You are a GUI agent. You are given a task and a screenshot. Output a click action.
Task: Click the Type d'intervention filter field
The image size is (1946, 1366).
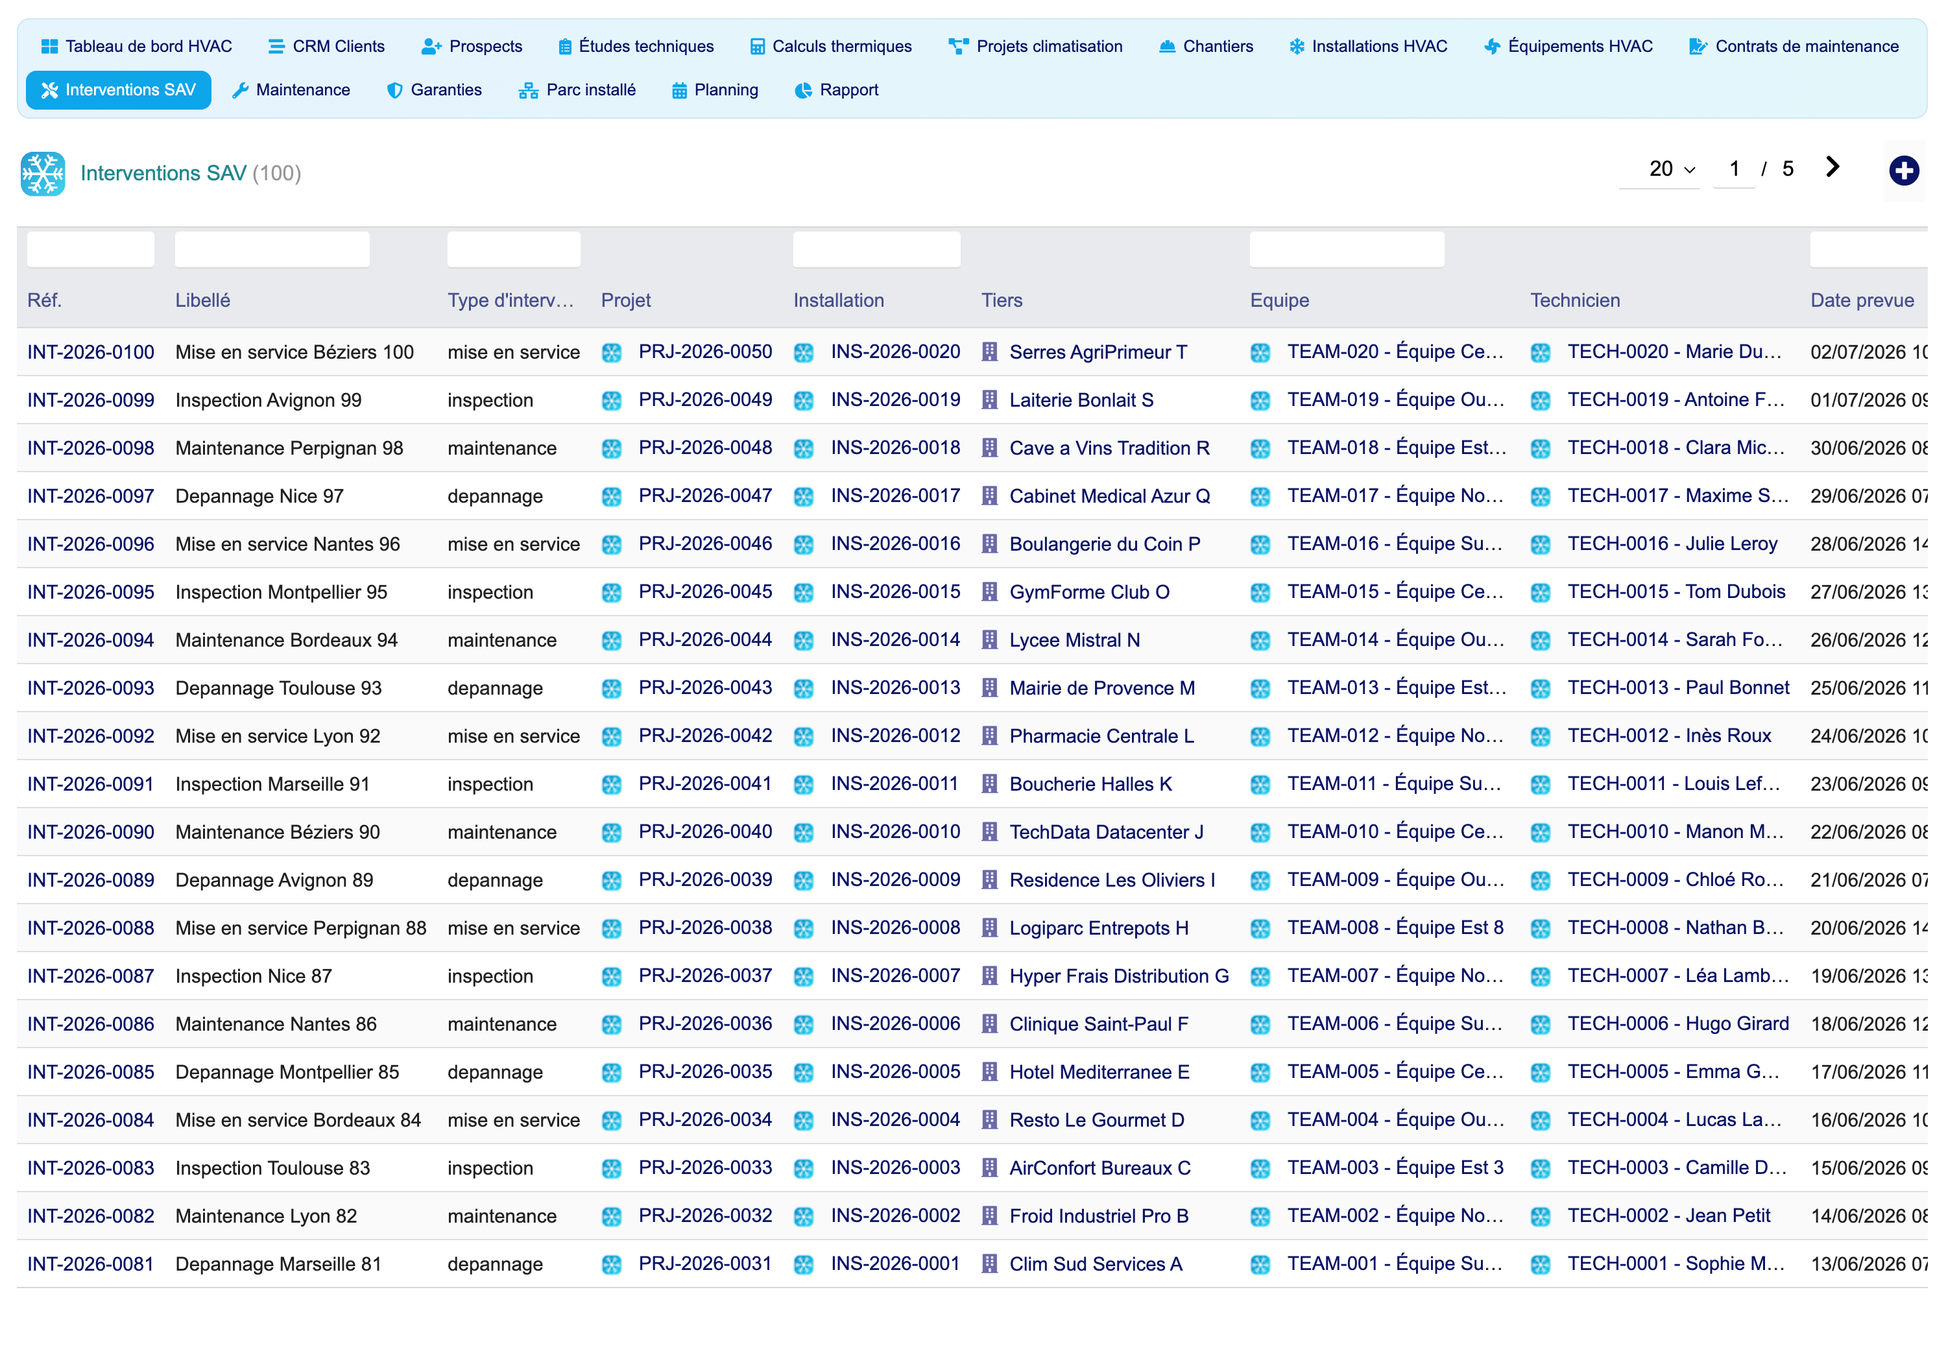click(514, 249)
